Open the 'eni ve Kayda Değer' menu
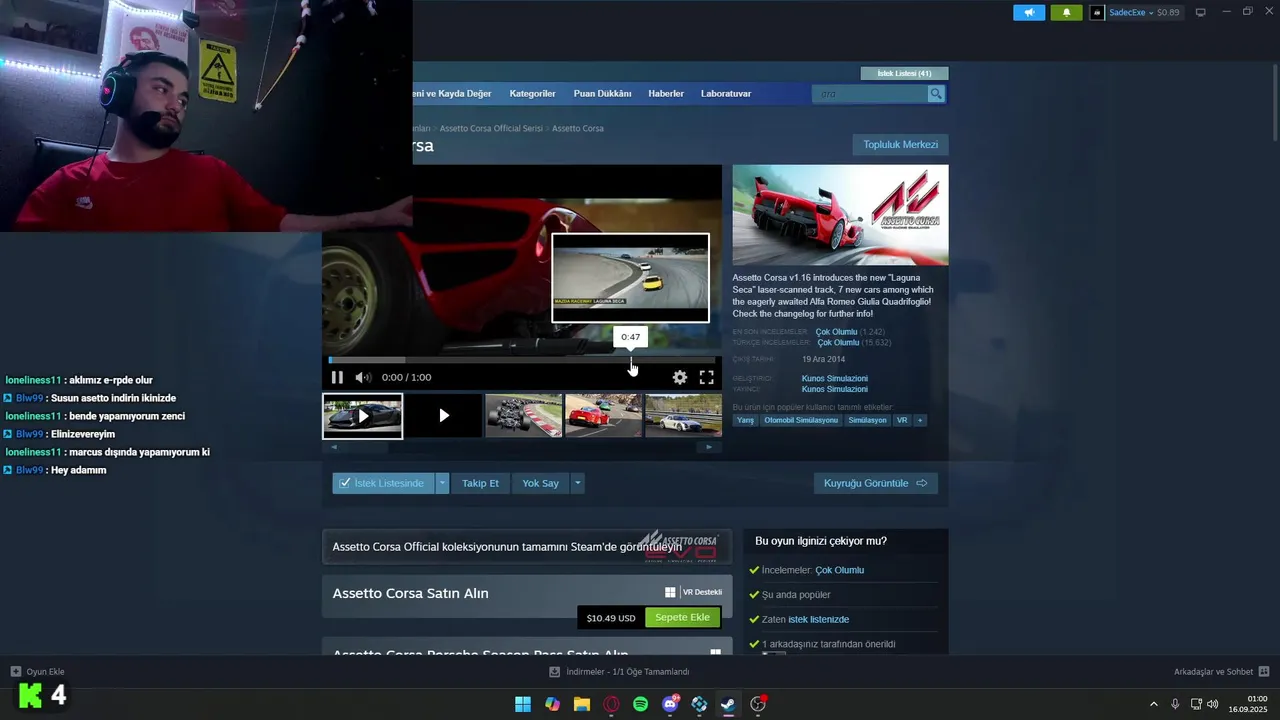Image resolution: width=1280 pixels, height=720 pixels. coord(452,94)
